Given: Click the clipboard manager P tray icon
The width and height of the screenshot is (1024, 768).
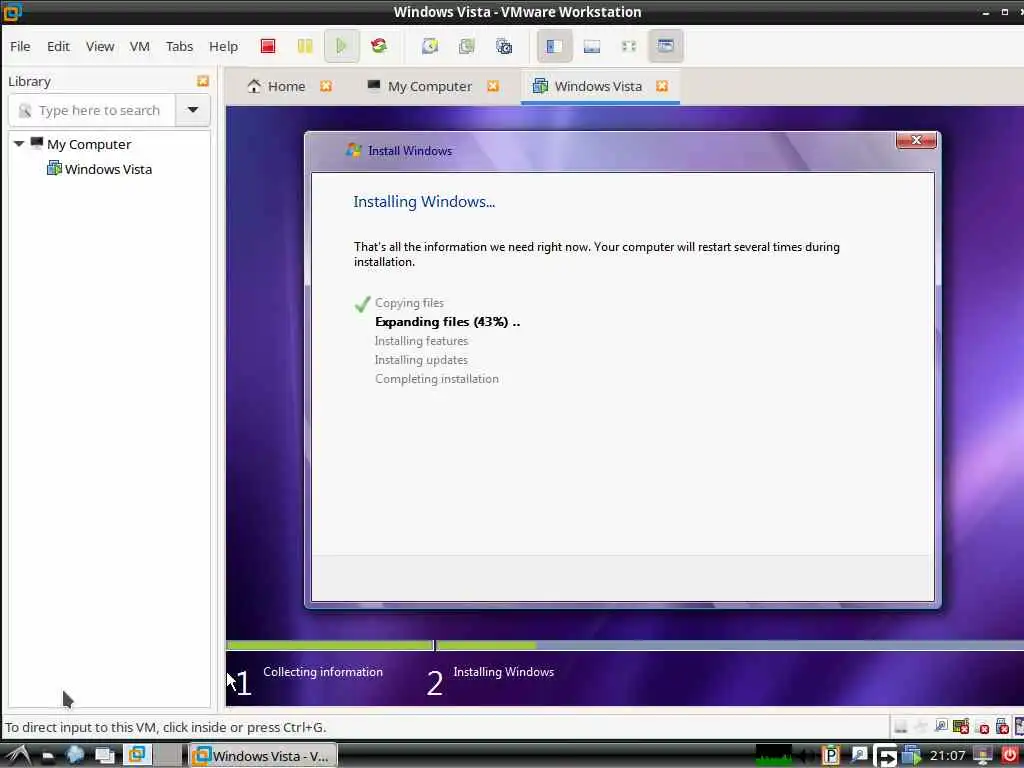Looking at the screenshot, I should click(x=830, y=756).
